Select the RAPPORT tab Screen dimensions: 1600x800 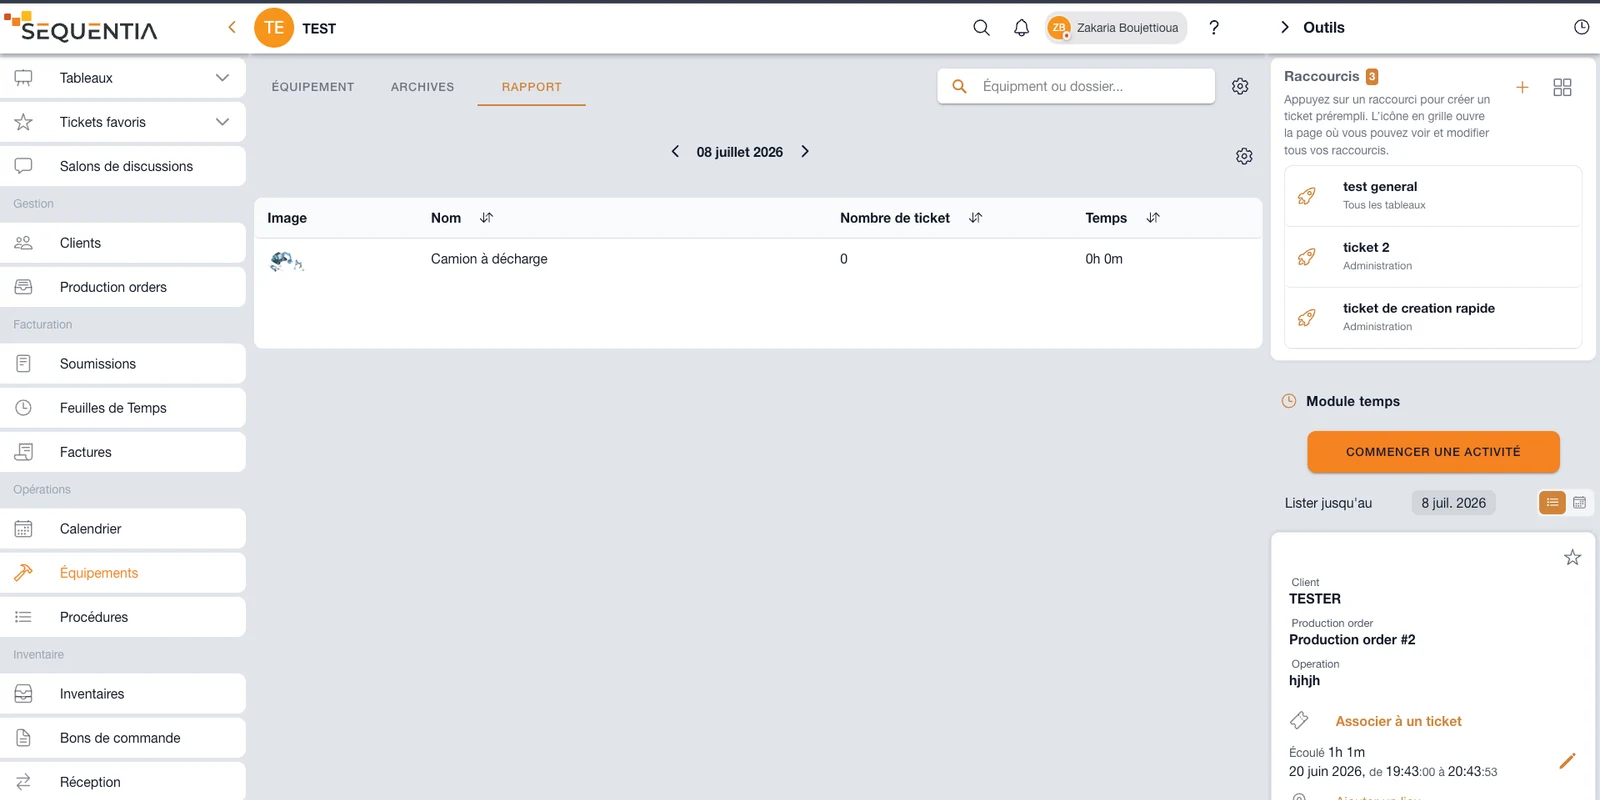tap(532, 87)
